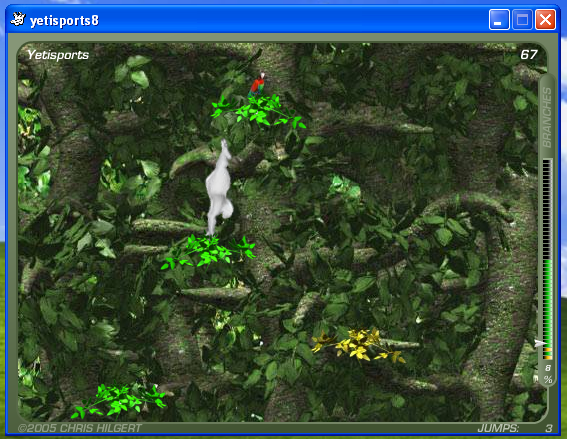Click the jumps count number 3
The width and height of the screenshot is (567, 439).
coord(549,429)
